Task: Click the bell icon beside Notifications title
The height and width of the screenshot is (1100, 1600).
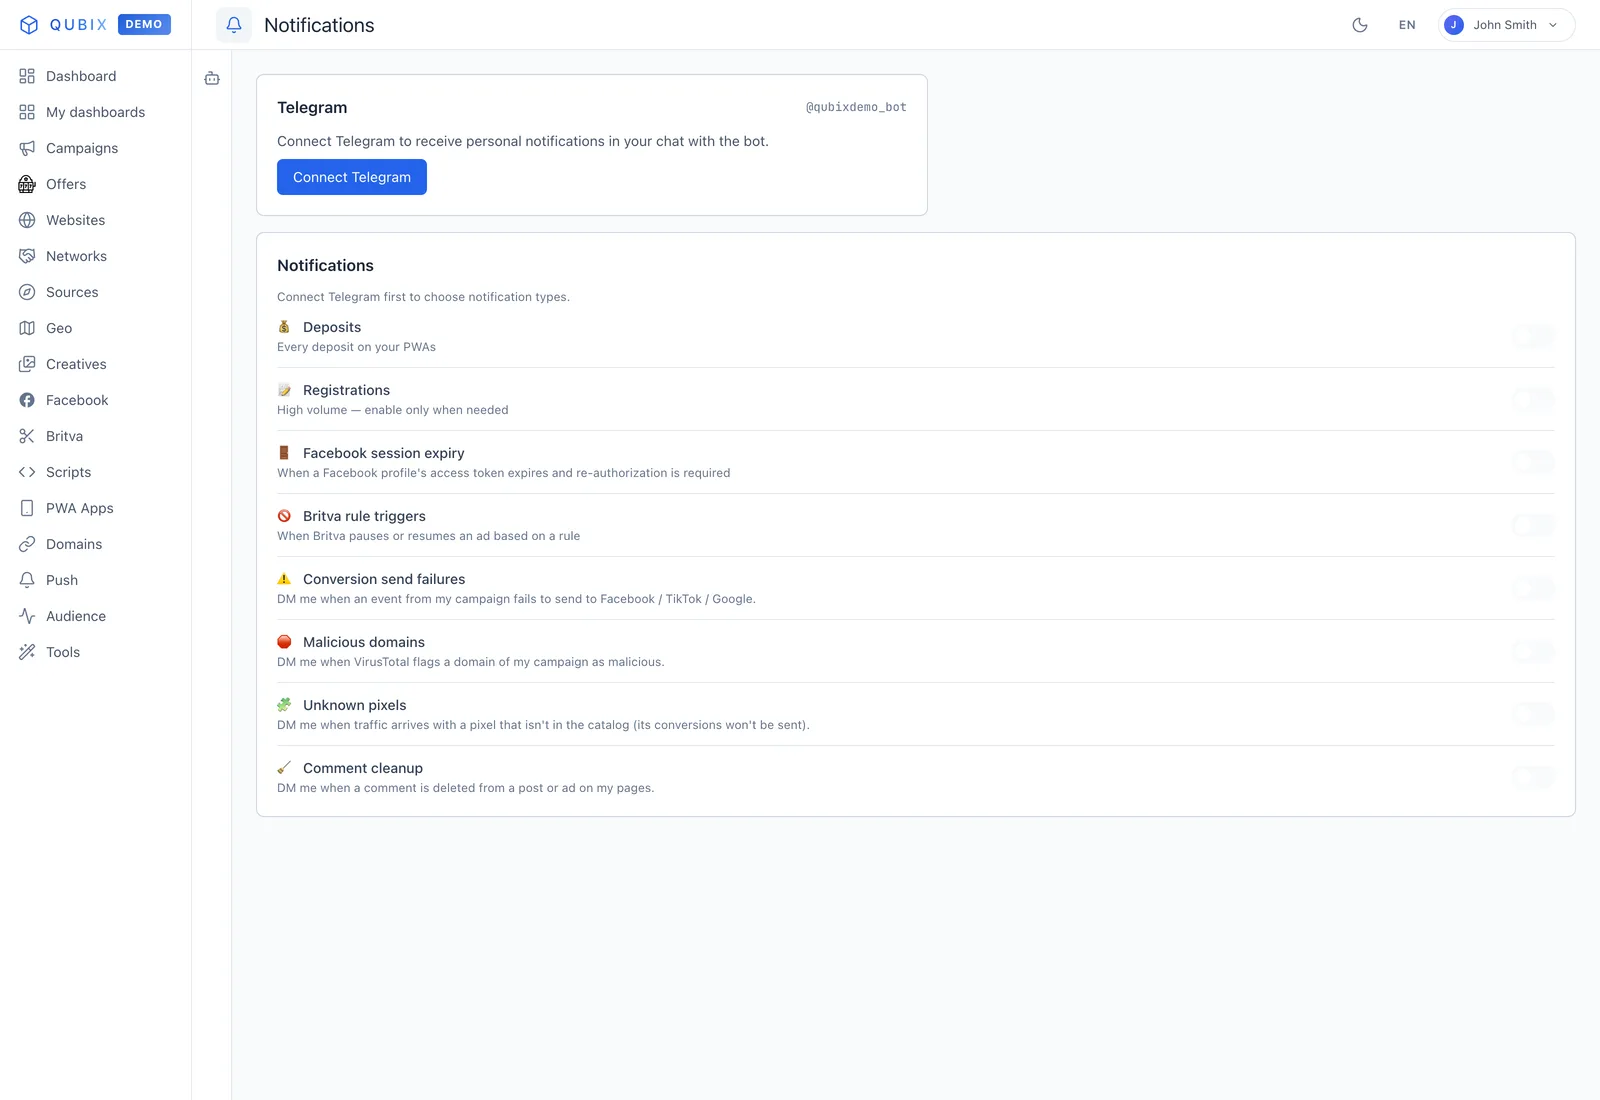Action: [234, 25]
